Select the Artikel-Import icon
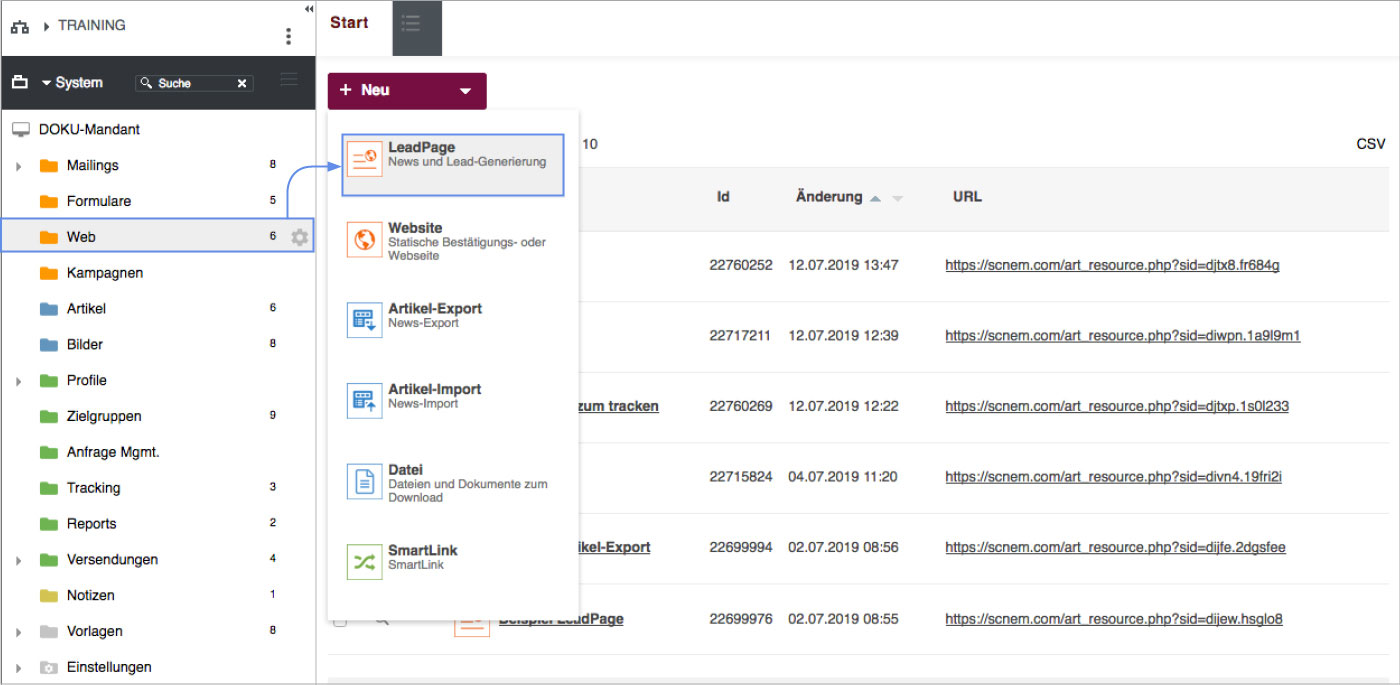This screenshot has width=1400, height=685. point(364,401)
